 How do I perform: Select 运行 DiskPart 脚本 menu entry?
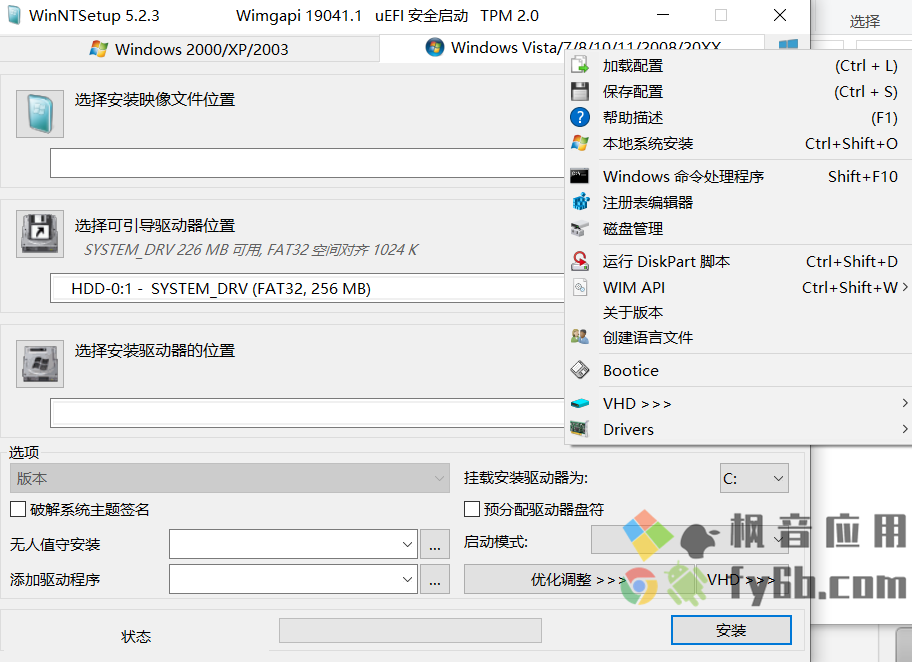tap(738, 261)
